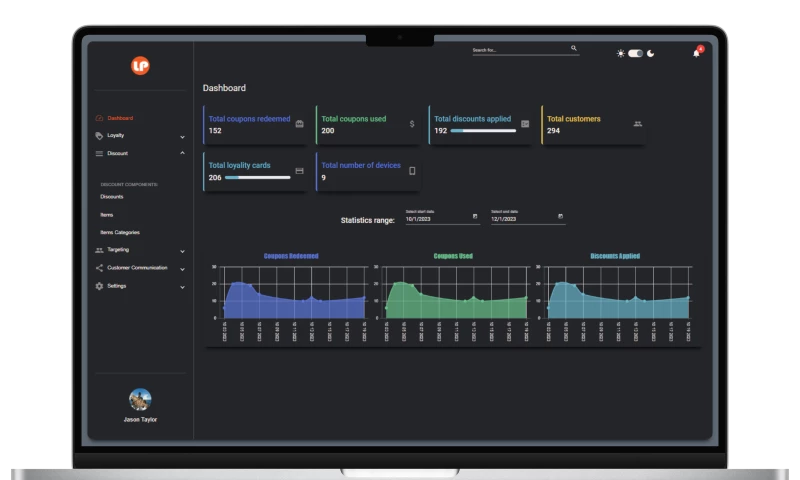The image size is (800, 480).
Task: Click the Total loyalty cards progress bar
Action: pos(256,178)
